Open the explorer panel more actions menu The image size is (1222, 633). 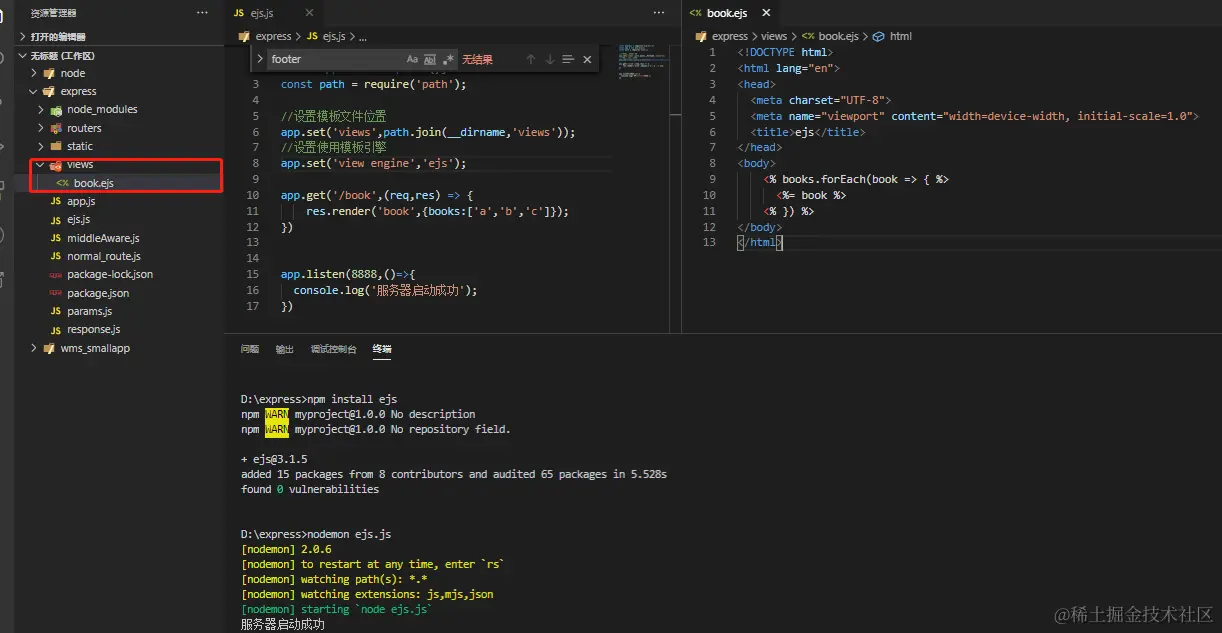coord(203,13)
